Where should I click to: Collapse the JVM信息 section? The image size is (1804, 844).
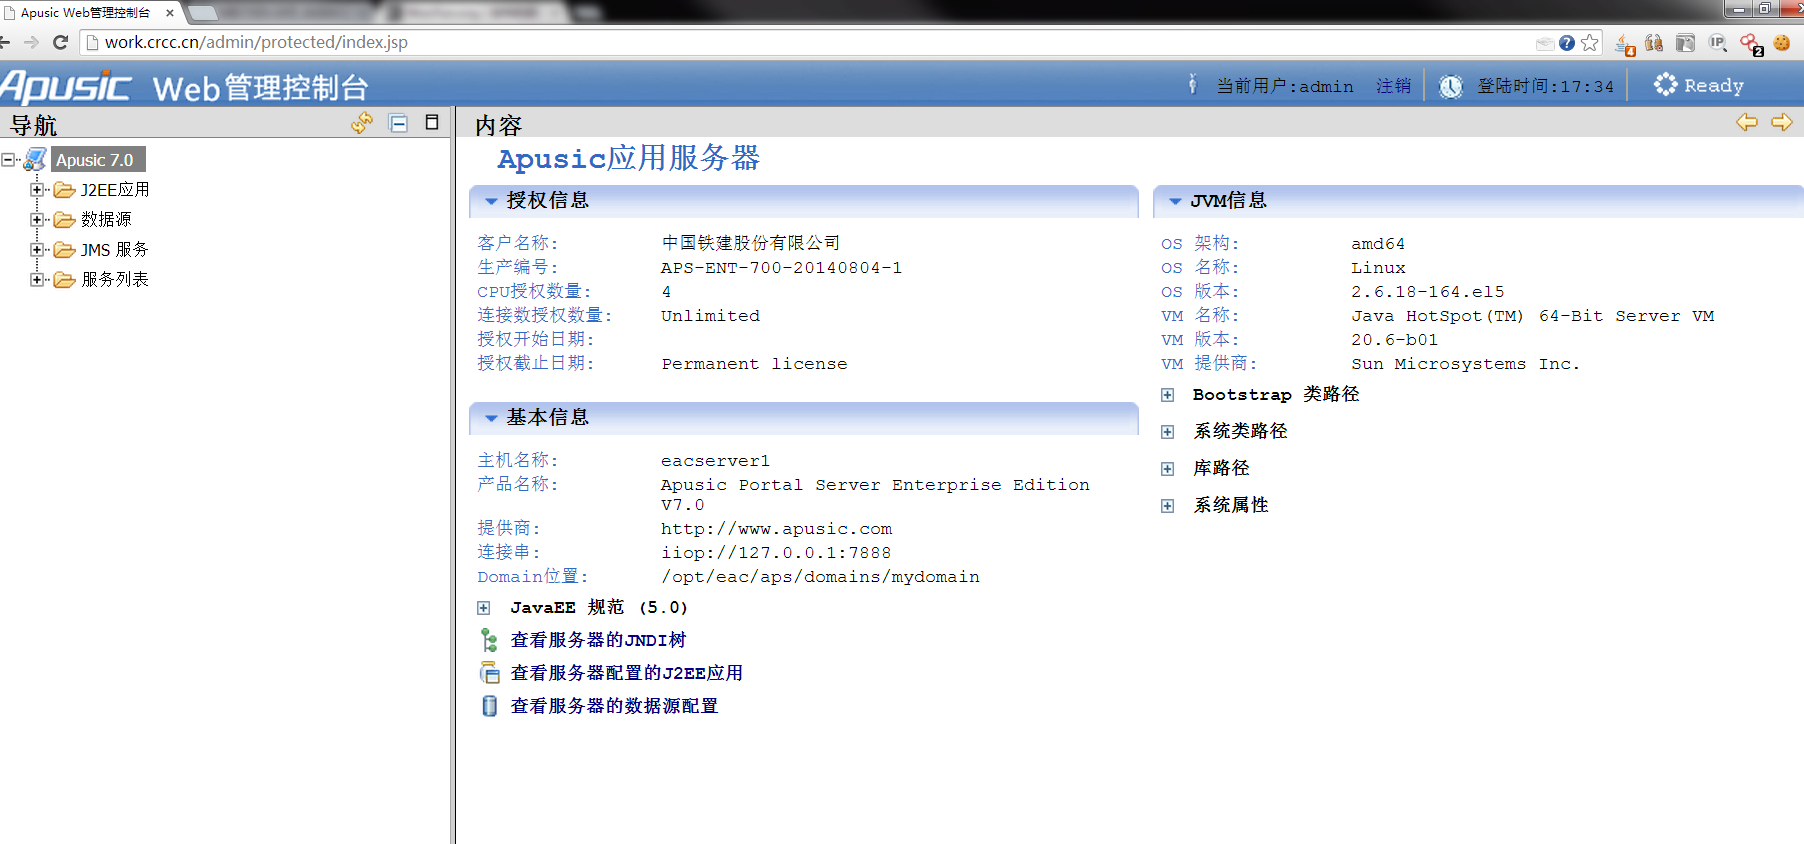[1175, 201]
